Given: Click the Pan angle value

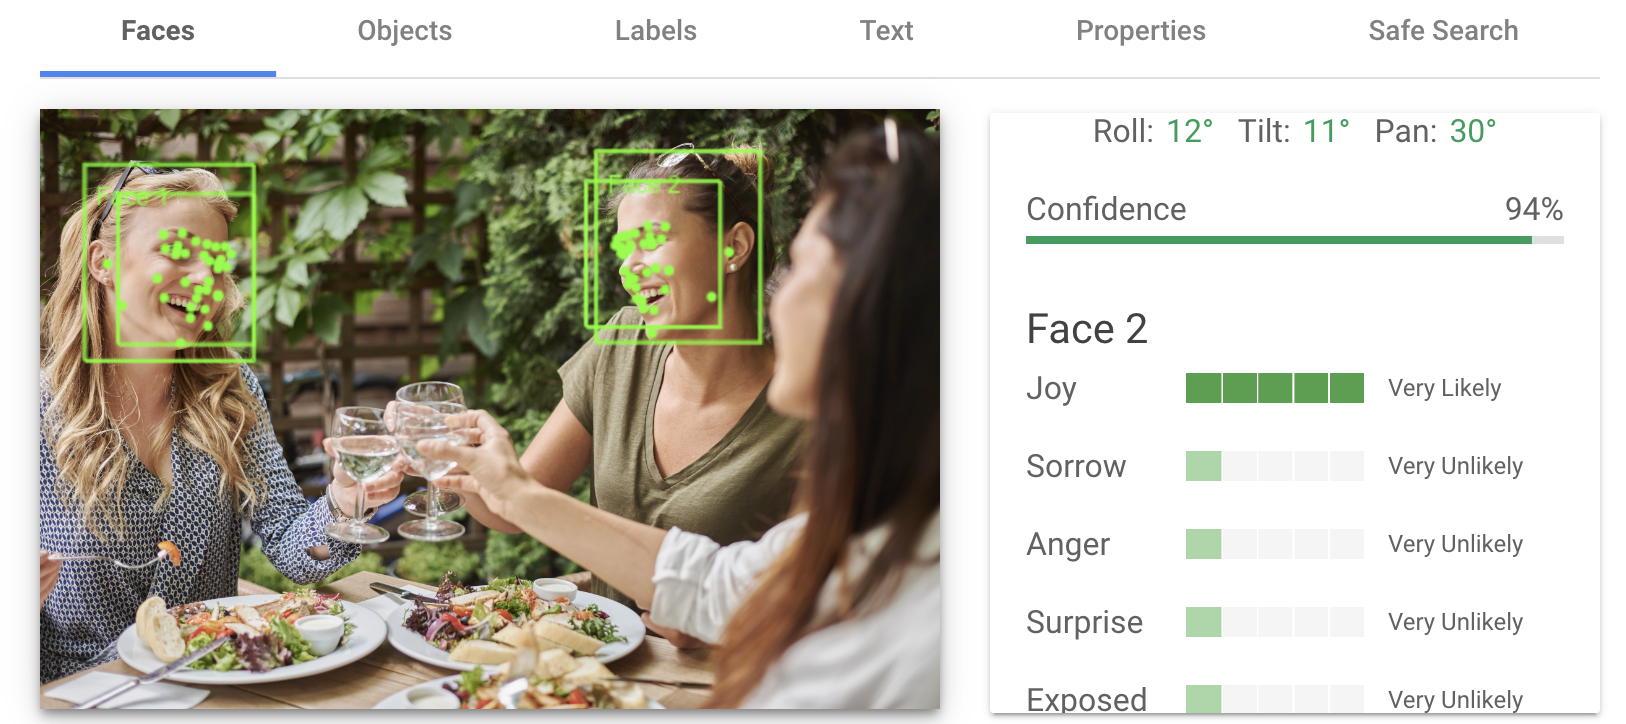Looking at the screenshot, I should tap(1473, 131).
